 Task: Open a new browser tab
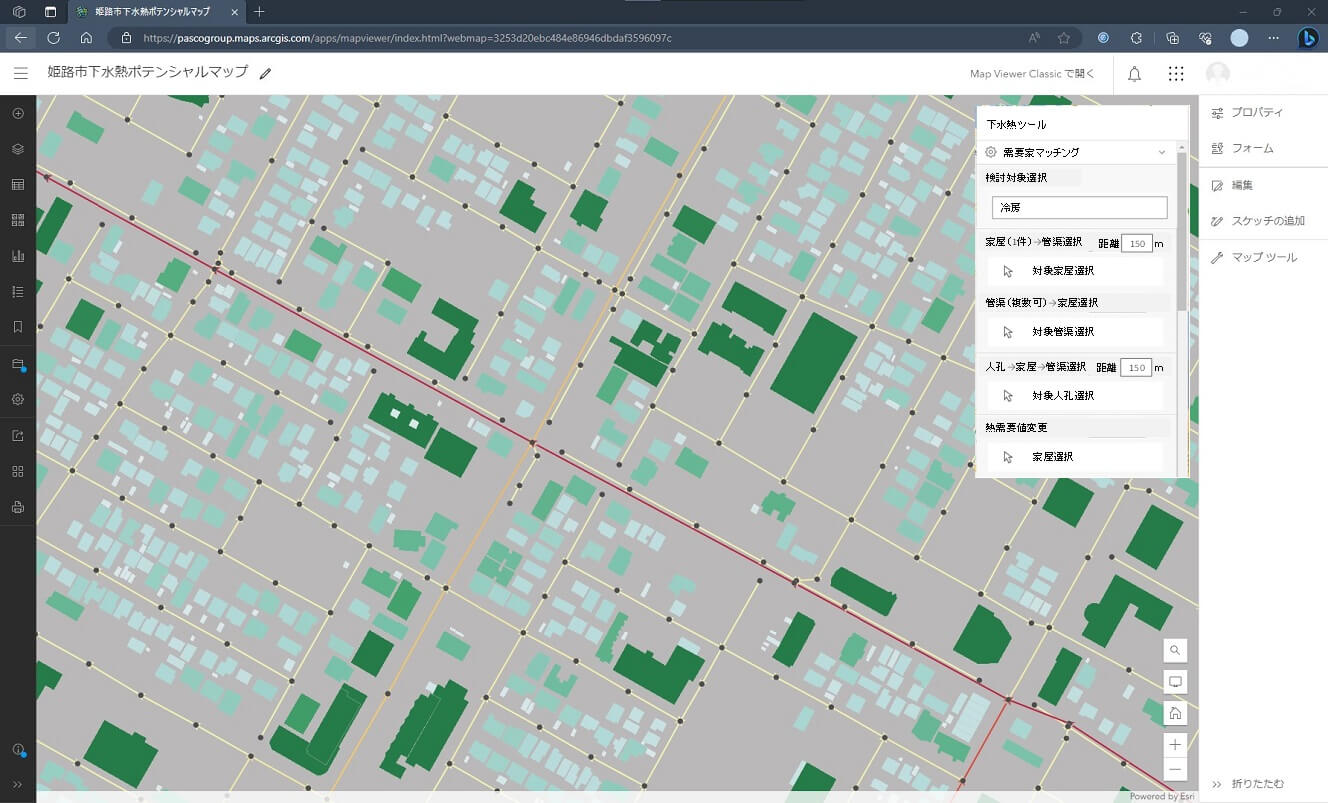[x=259, y=12]
